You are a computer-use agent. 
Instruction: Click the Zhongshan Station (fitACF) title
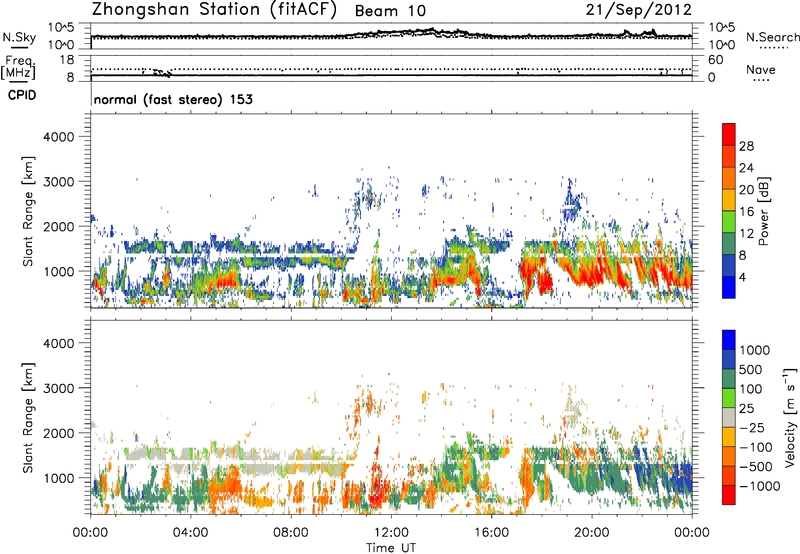(214, 10)
